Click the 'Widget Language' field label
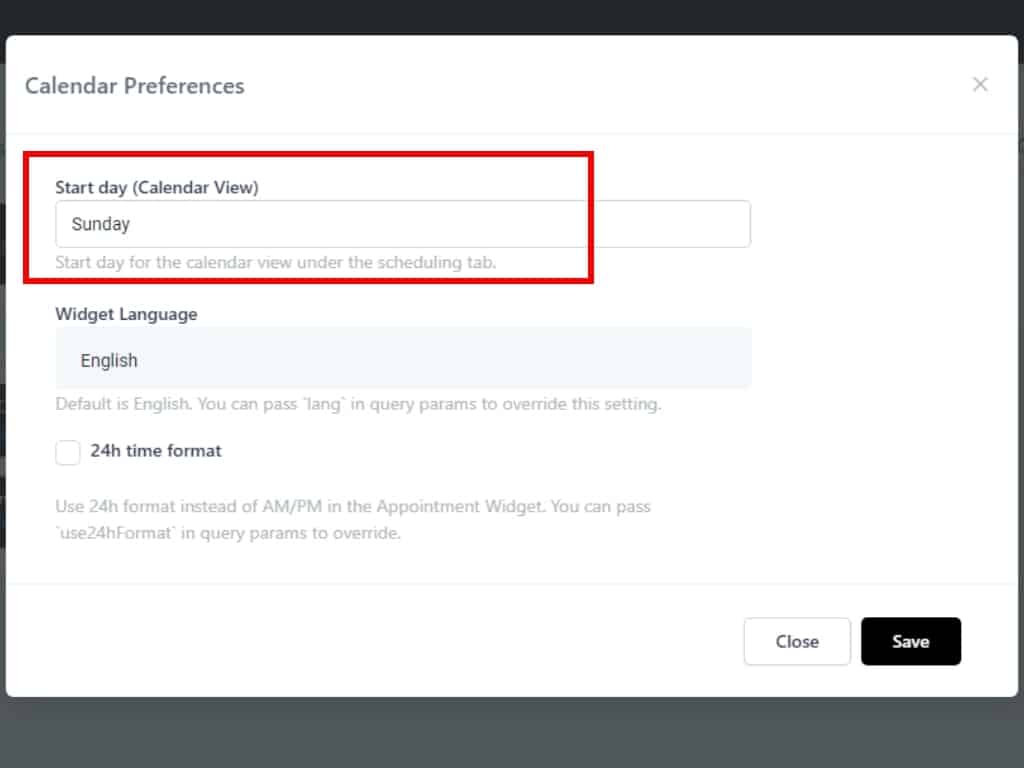 pos(126,314)
